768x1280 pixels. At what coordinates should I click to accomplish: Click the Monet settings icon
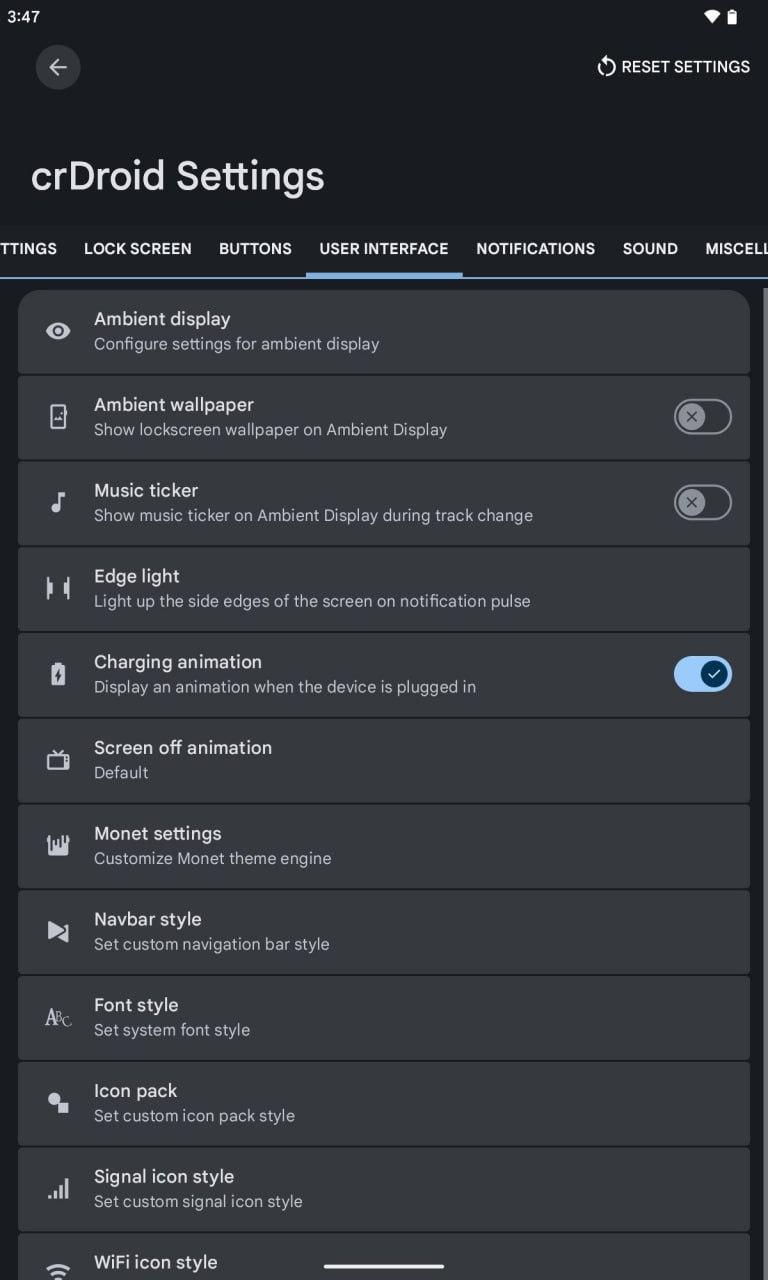[x=58, y=845]
